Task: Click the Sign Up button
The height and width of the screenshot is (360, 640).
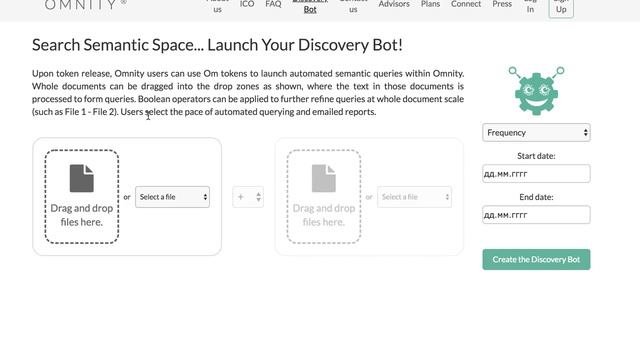Action: [561, 7]
